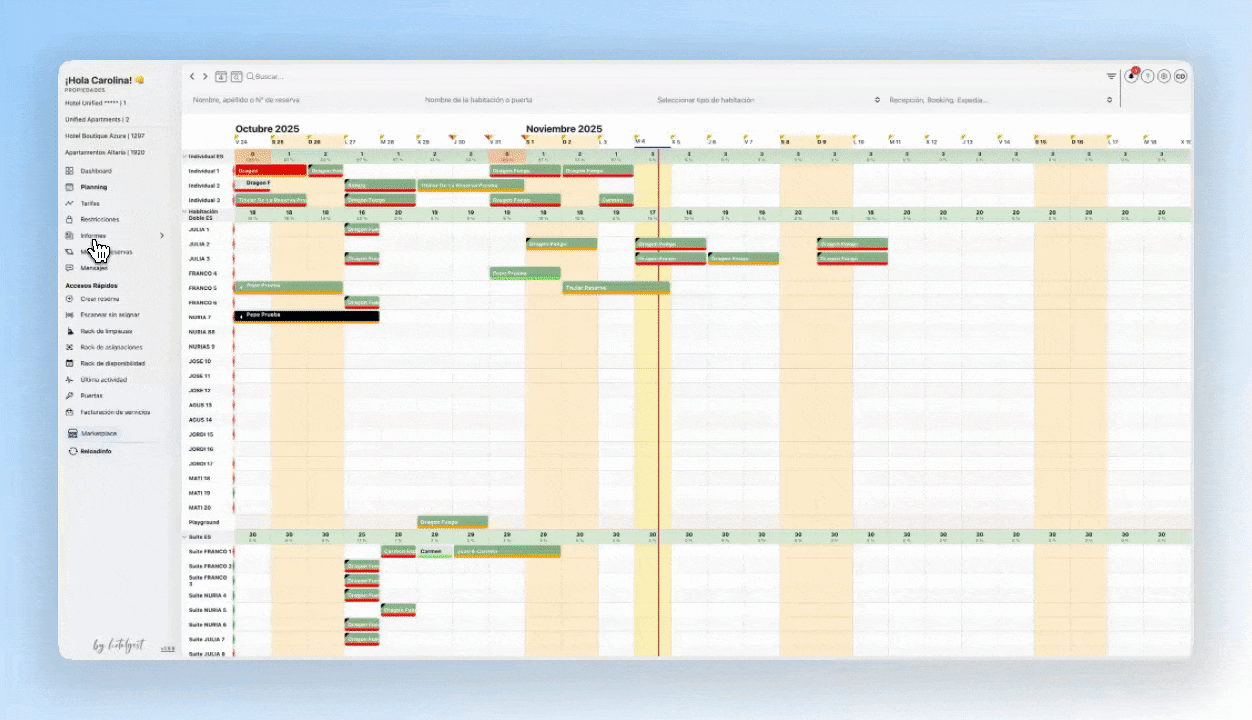Viewport: 1252px width, 720px height.
Task: Open the Seleccionar tipo de habitación dropdown
Action: tap(768, 100)
